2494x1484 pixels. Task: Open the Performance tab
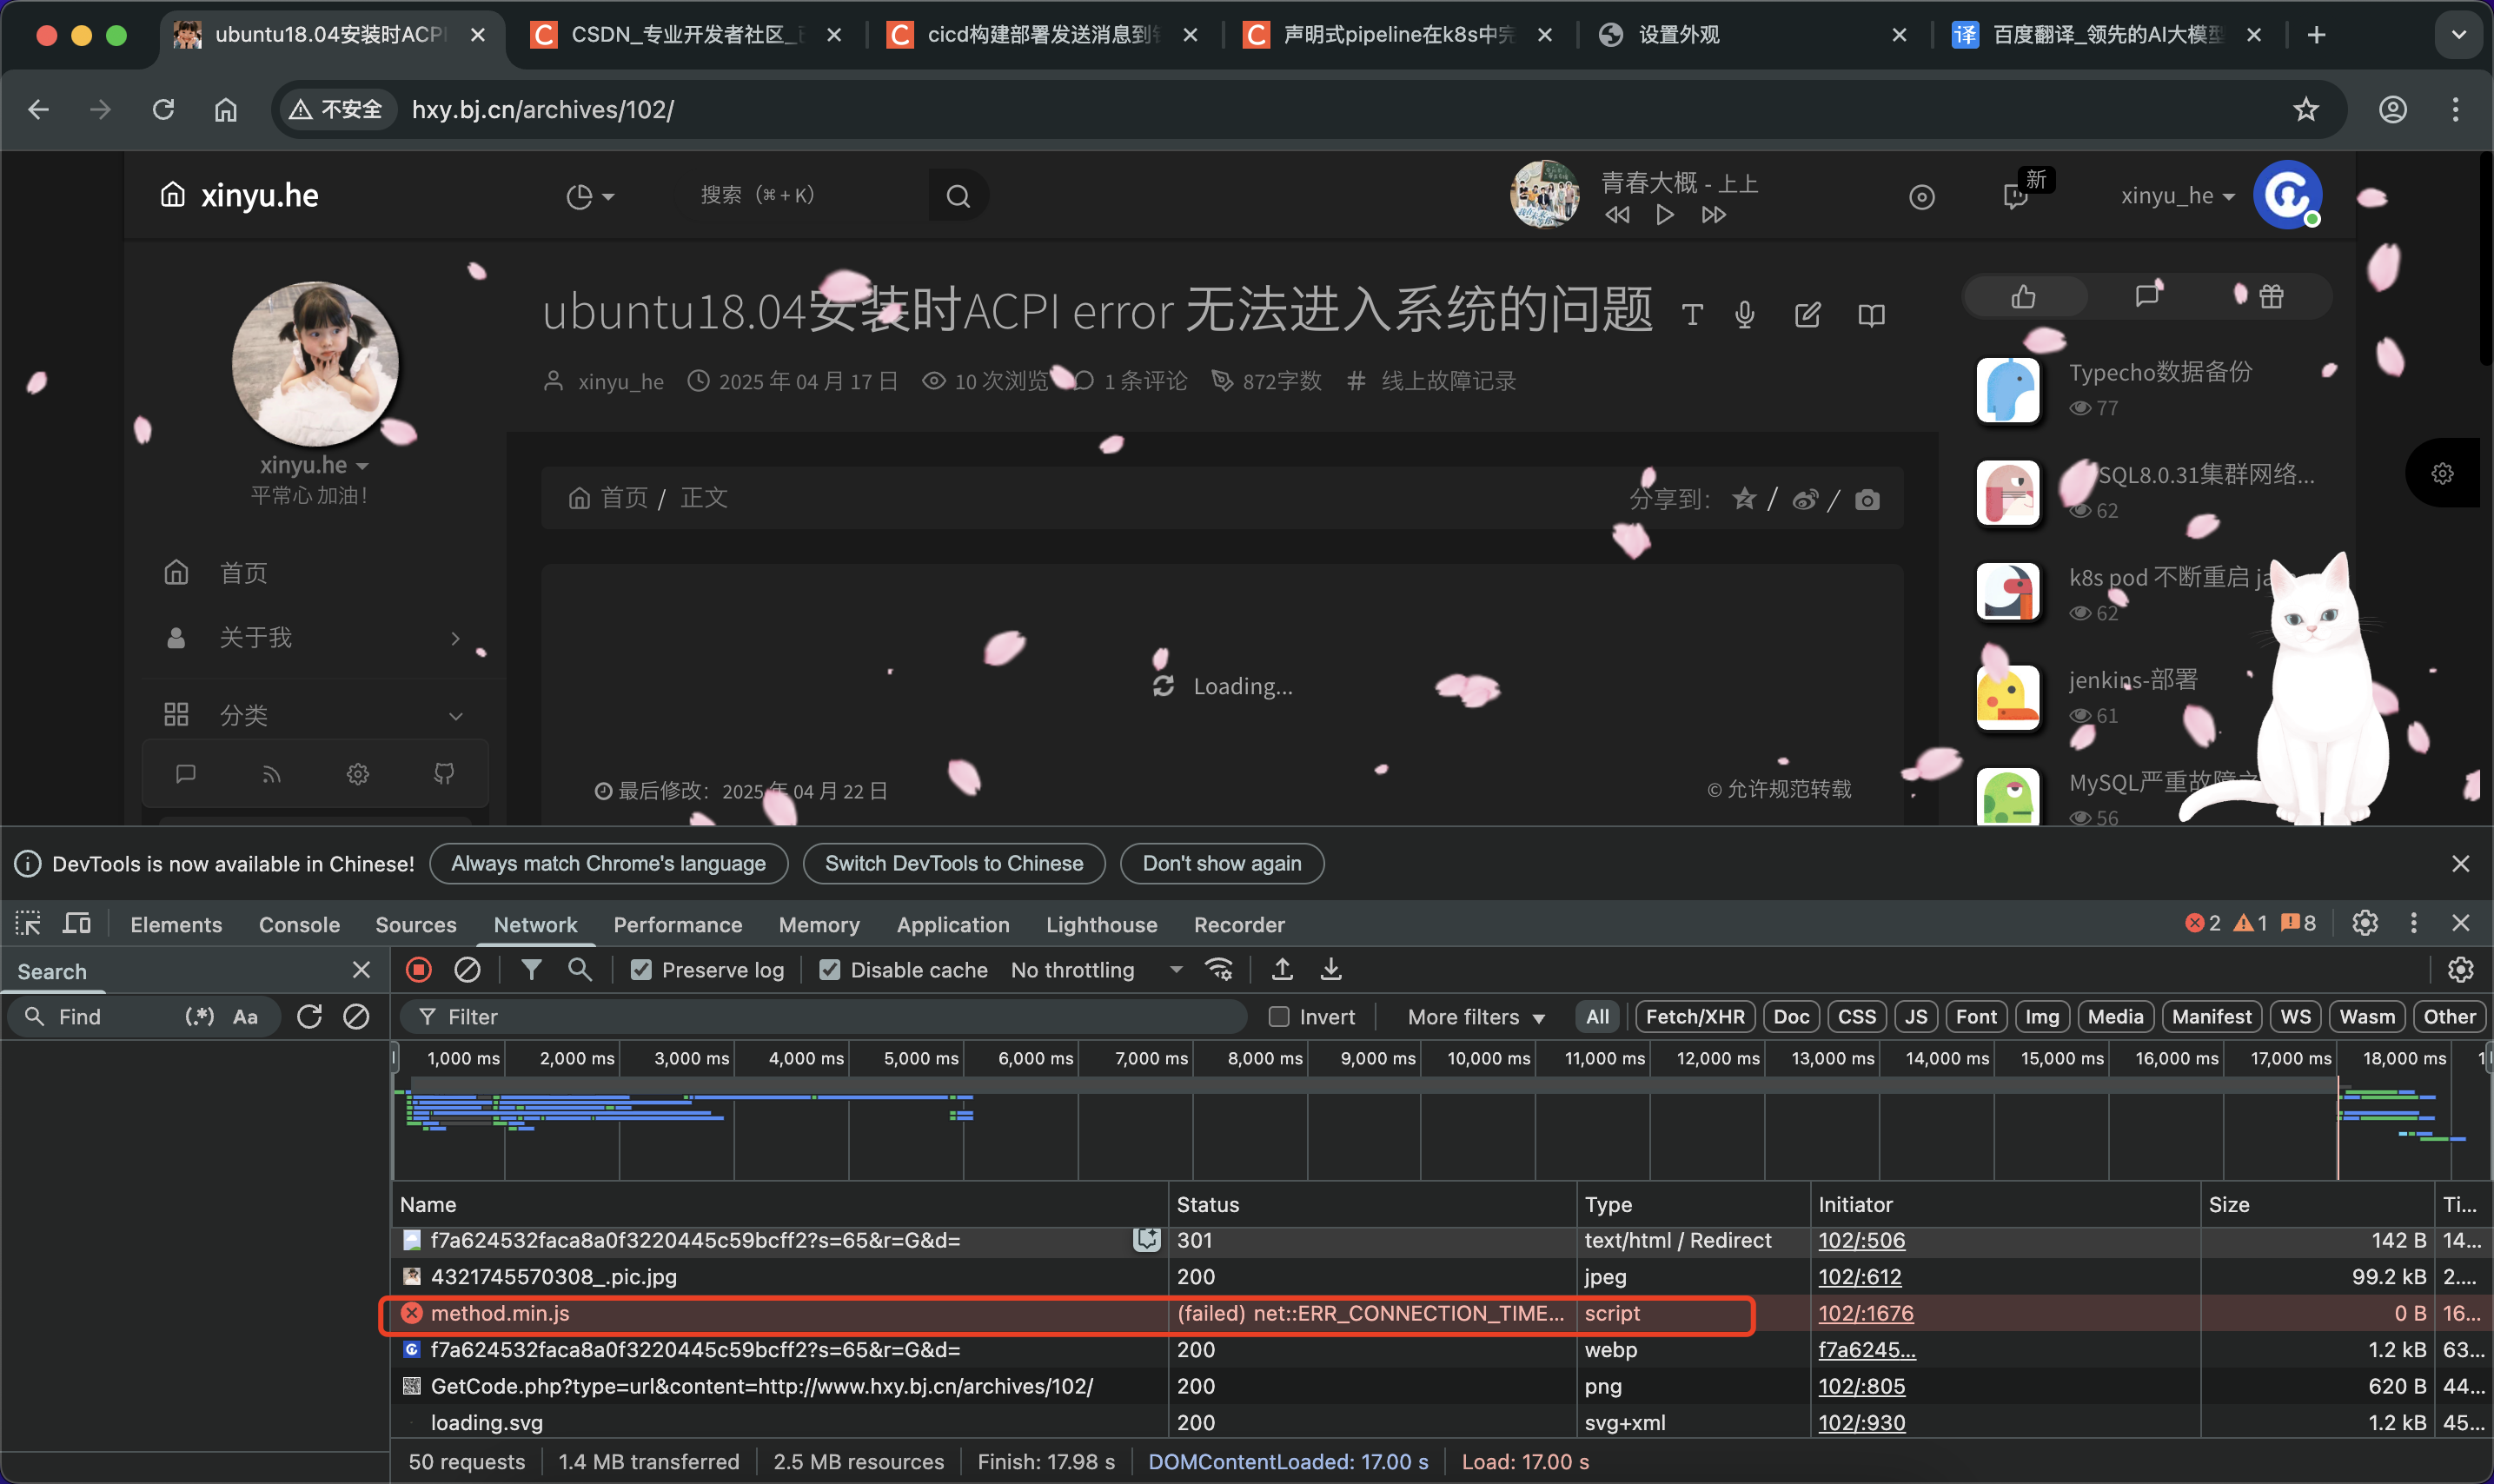coord(677,924)
